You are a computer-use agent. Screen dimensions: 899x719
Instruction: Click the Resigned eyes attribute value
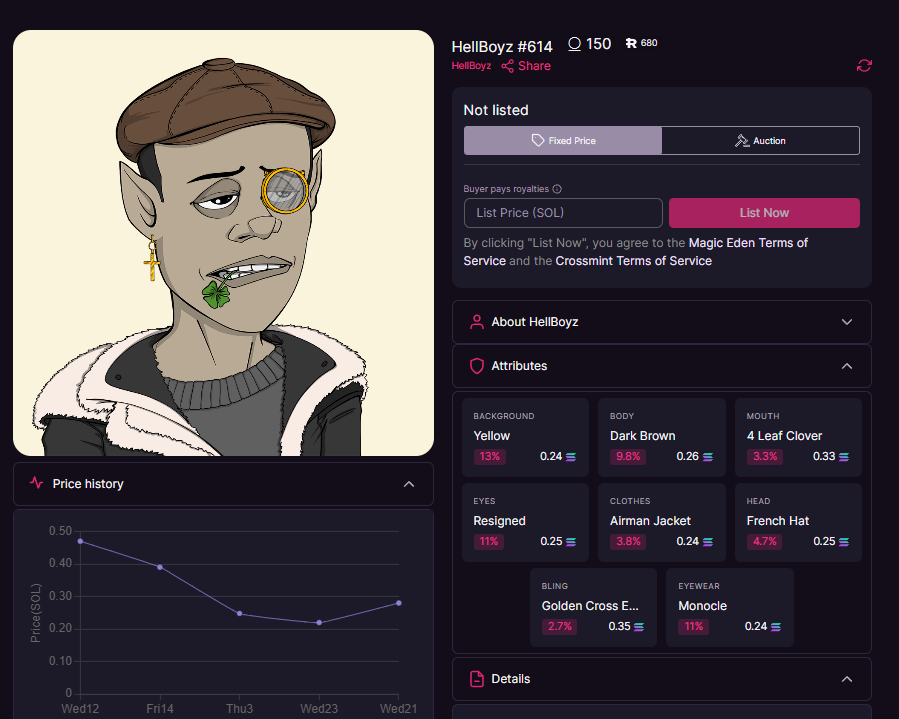tap(499, 521)
